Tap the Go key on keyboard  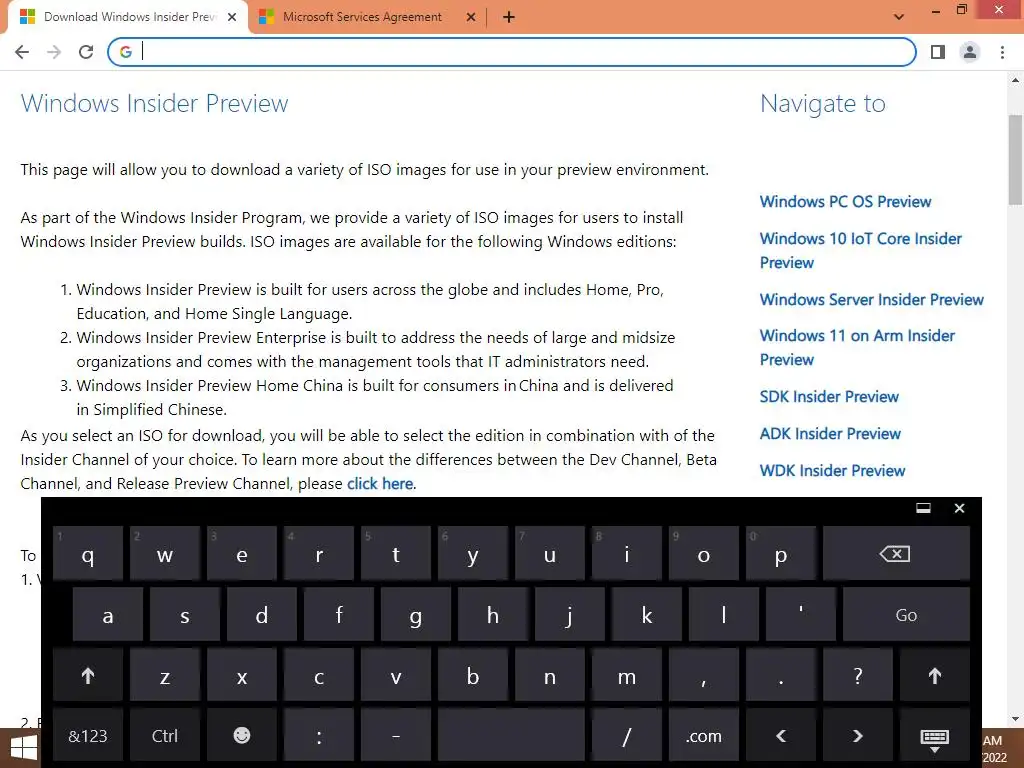pos(906,615)
